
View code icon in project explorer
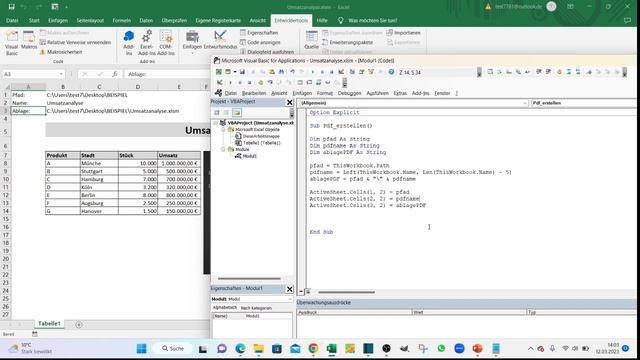pyautogui.click(x=217, y=113)
